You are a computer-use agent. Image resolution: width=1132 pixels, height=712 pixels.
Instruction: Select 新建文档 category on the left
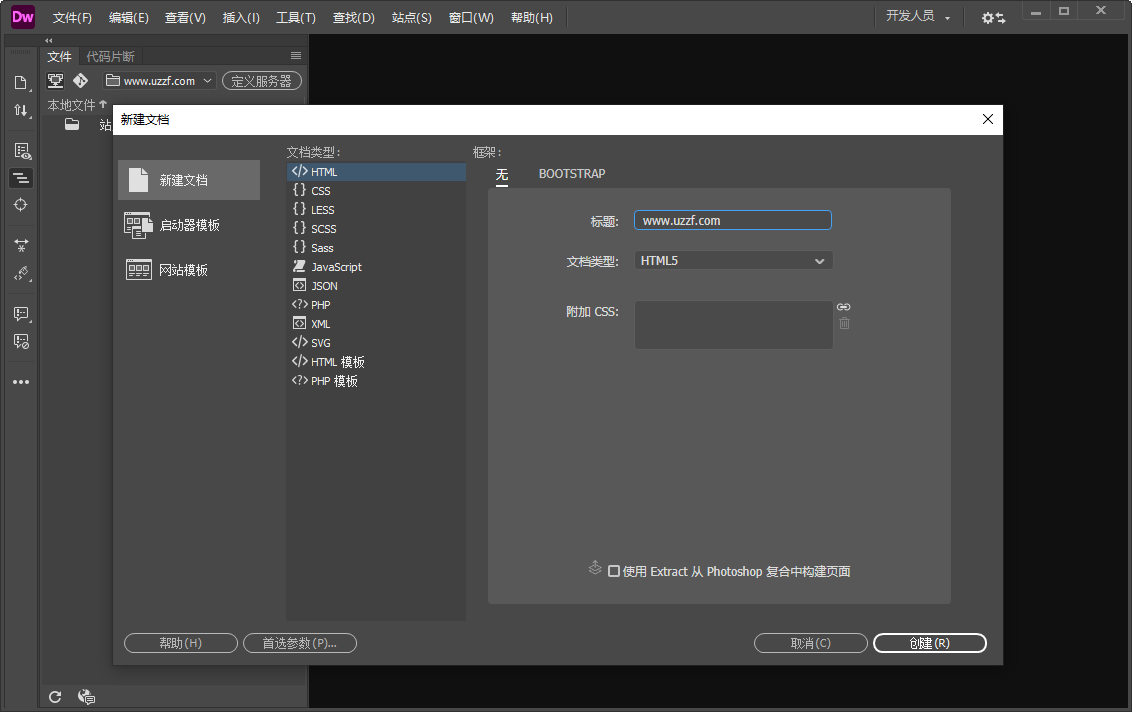pos(189,180)
